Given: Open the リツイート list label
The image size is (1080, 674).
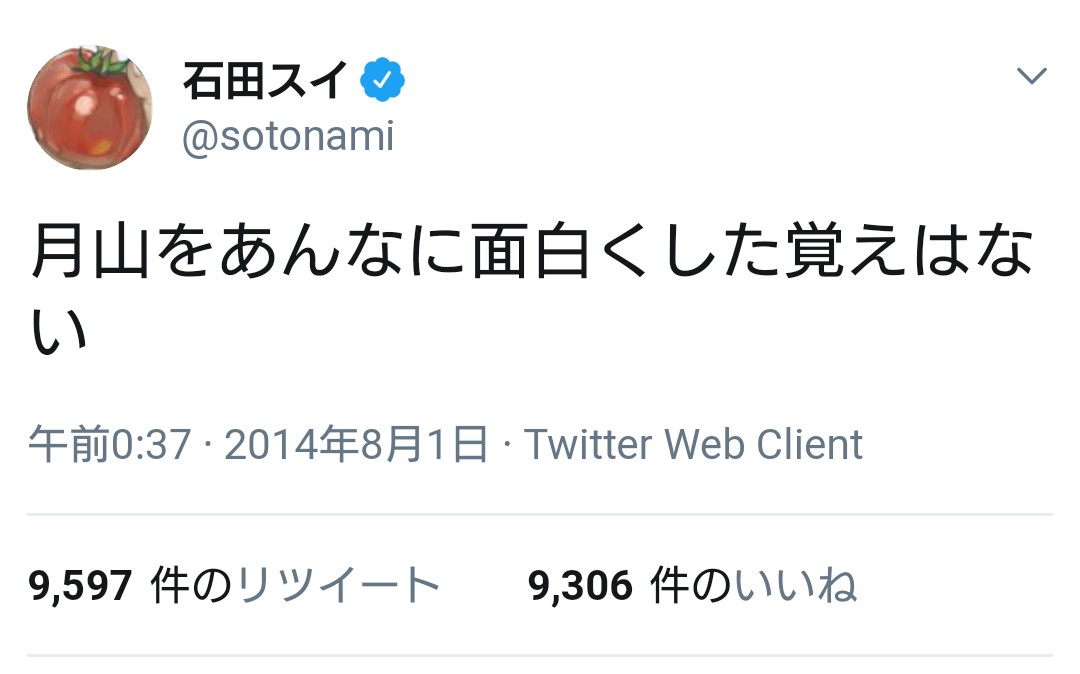Looking at the screenshot, I should point(338,586).
